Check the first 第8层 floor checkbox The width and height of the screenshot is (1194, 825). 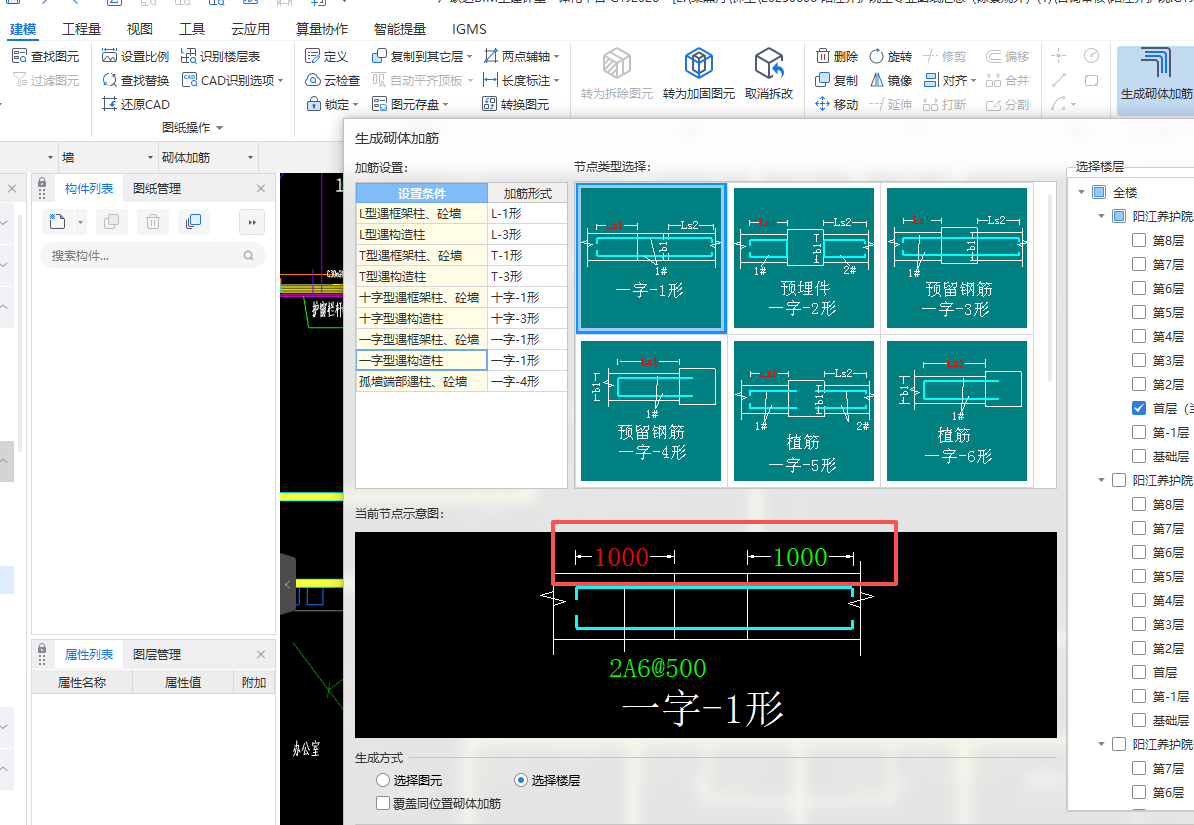pyautogui.click(x=1139, y=240)
